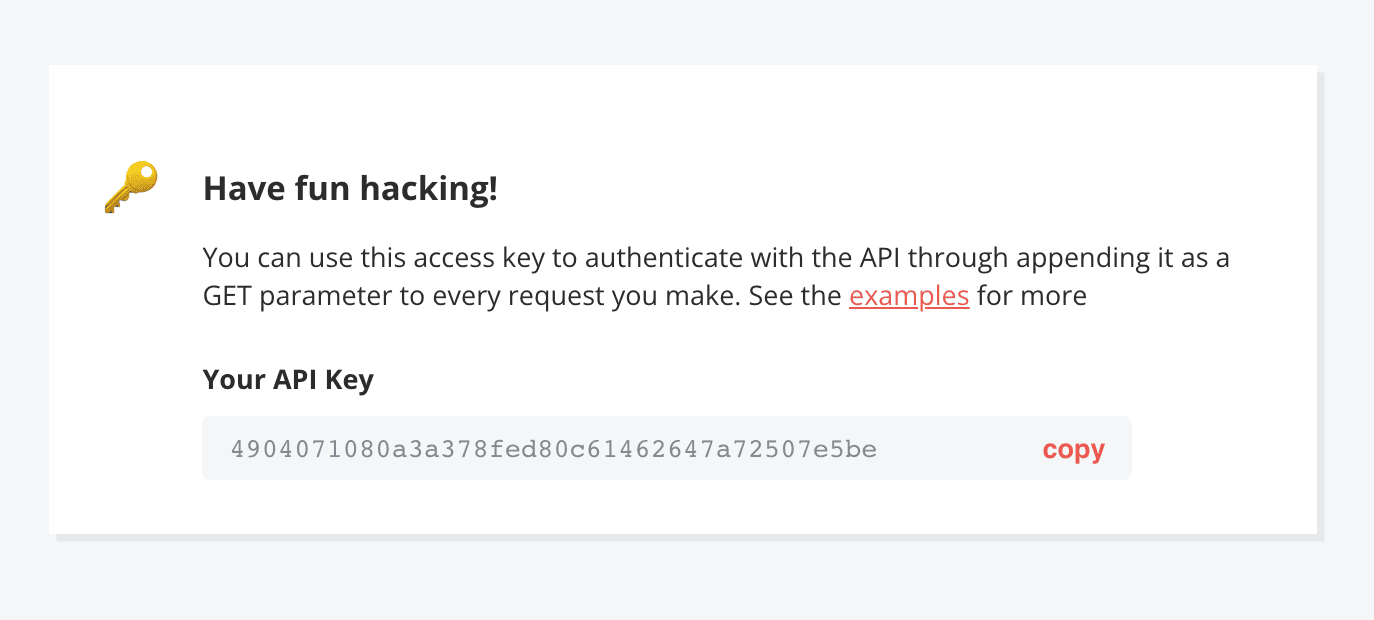Click the golden key icon

pyautogui.click(x=130, y=188)
